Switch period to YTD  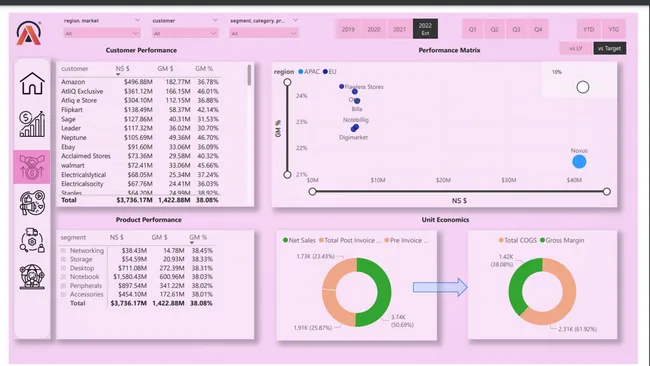[x=589, y=29]
